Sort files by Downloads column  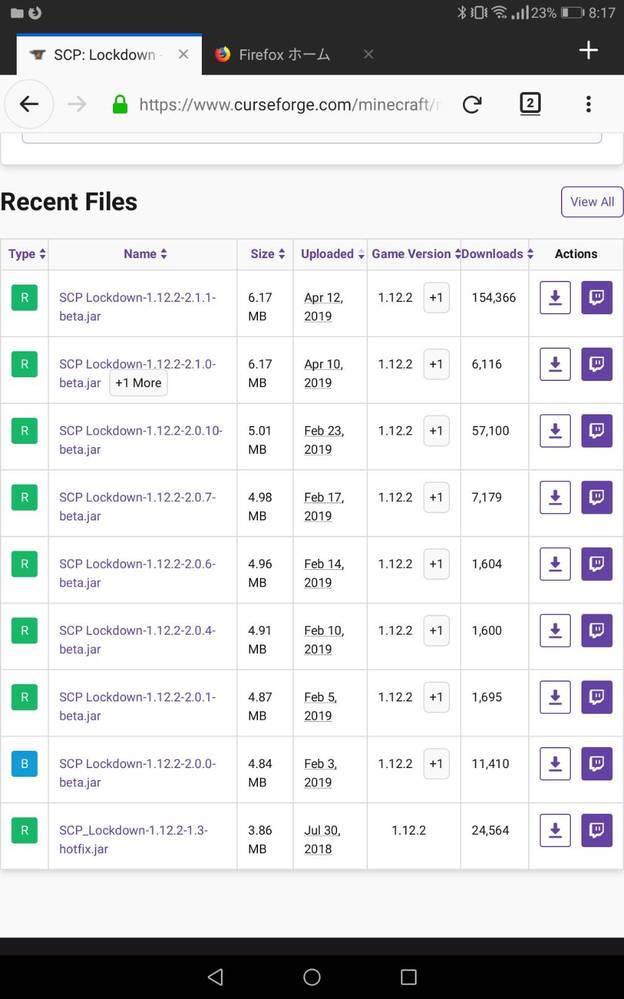pos(497,254)
